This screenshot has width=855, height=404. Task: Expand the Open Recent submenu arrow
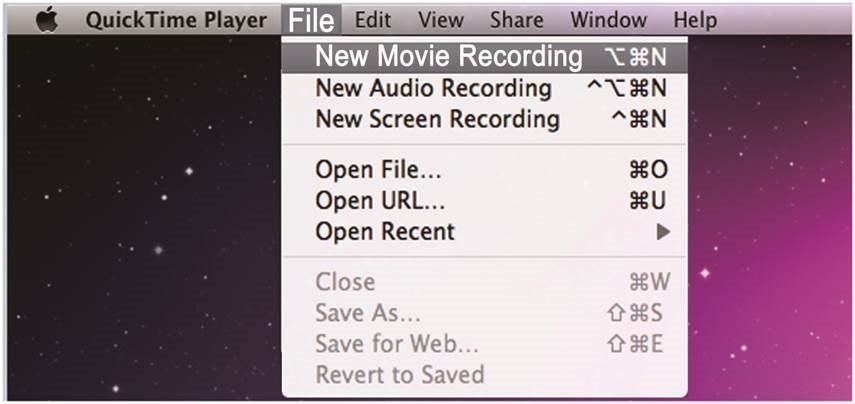tap(662, 232)
